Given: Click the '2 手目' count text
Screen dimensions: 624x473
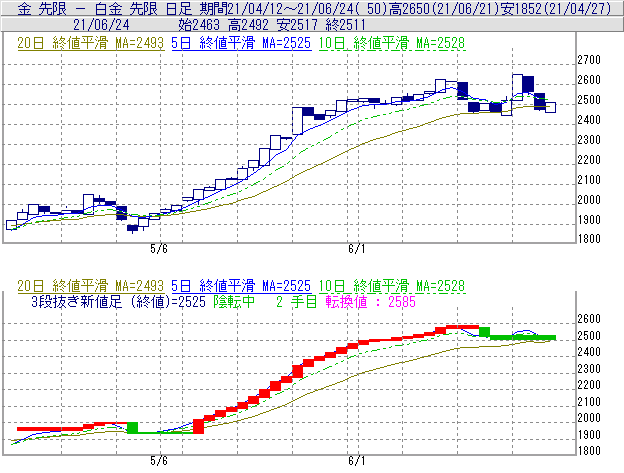Looking at the screenshot, I should [x=296, y=302].
